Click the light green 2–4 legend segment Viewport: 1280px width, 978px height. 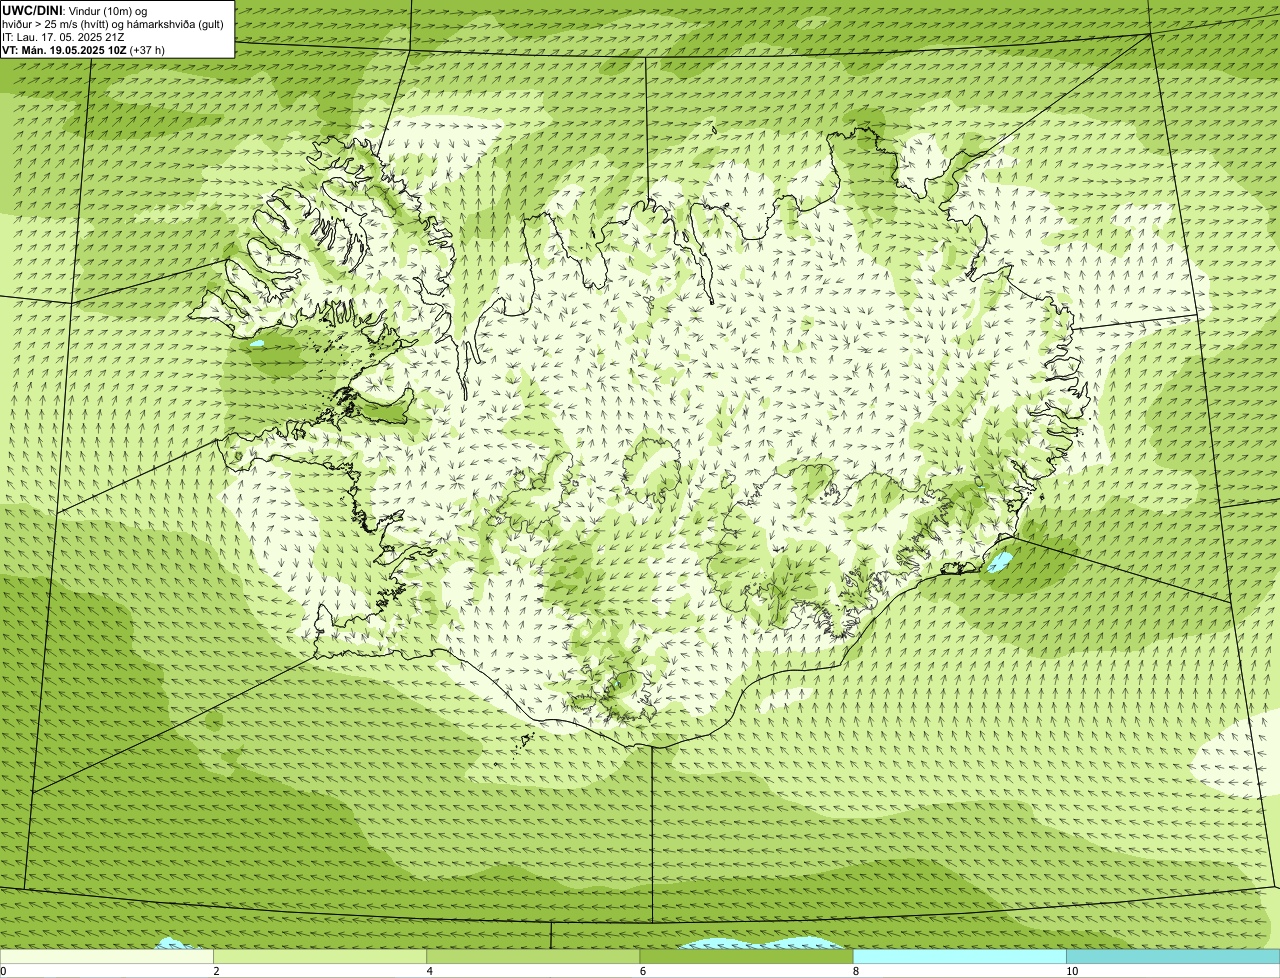(320, 957)
